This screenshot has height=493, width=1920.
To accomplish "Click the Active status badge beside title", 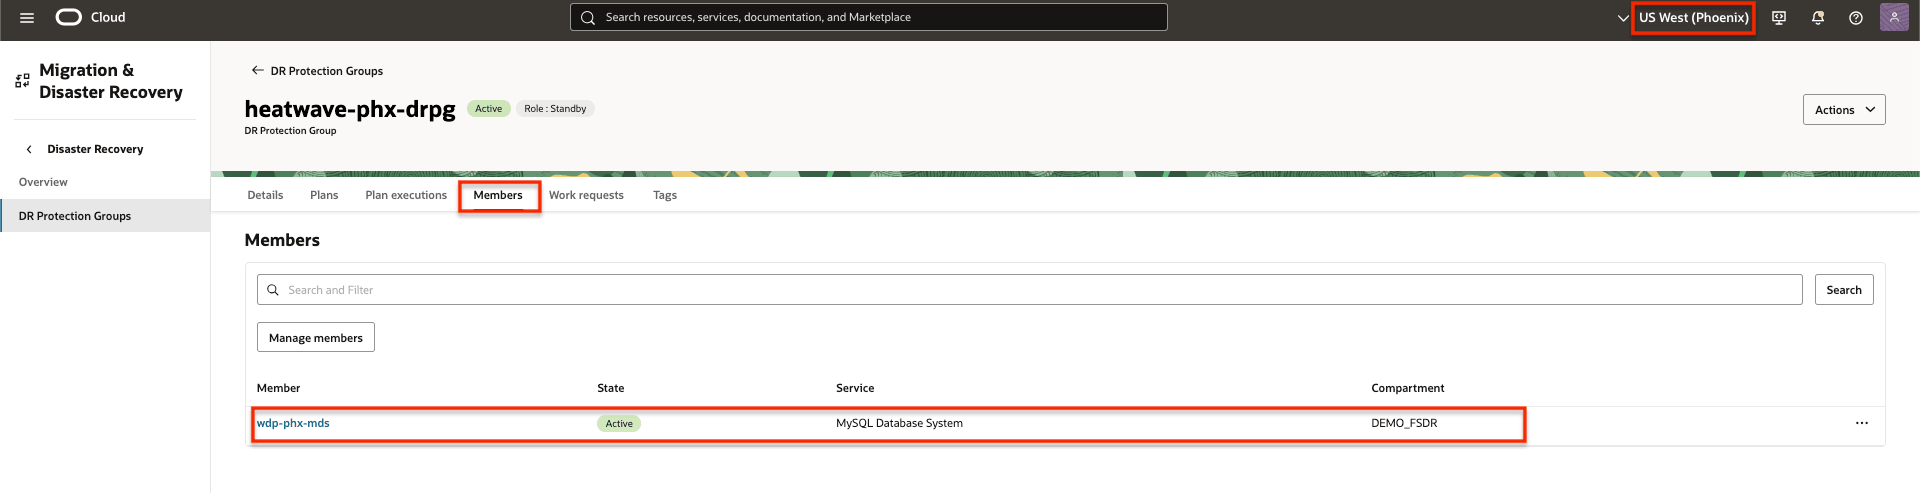I will (489, 109).
